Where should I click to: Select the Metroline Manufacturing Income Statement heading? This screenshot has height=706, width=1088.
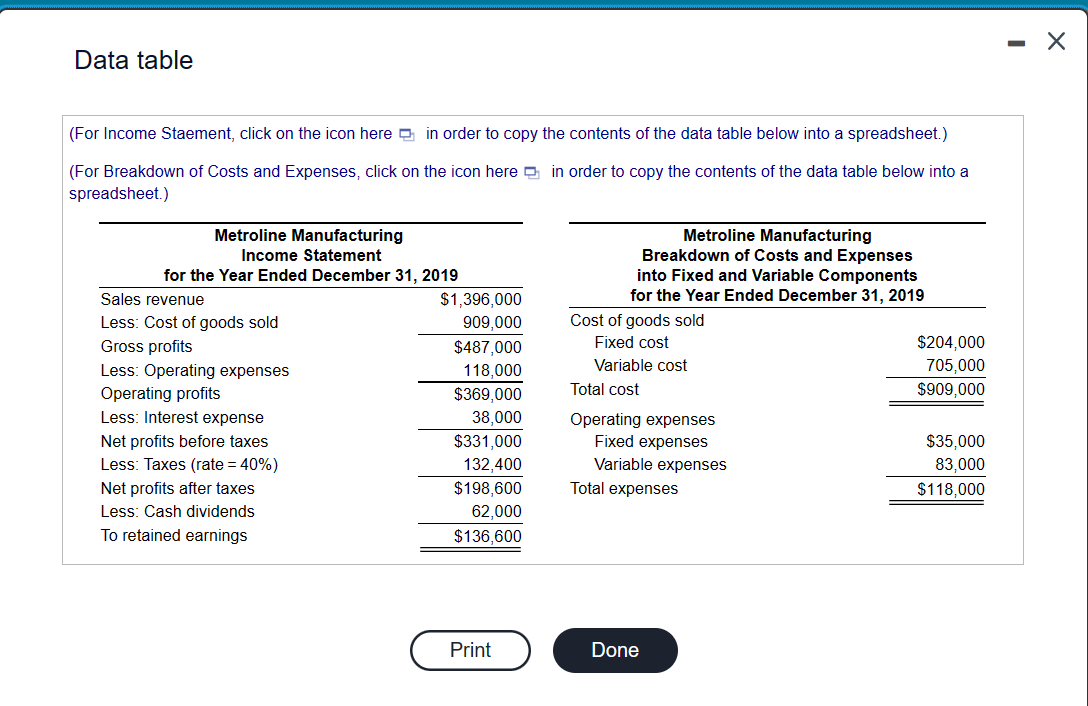(308, 254)
